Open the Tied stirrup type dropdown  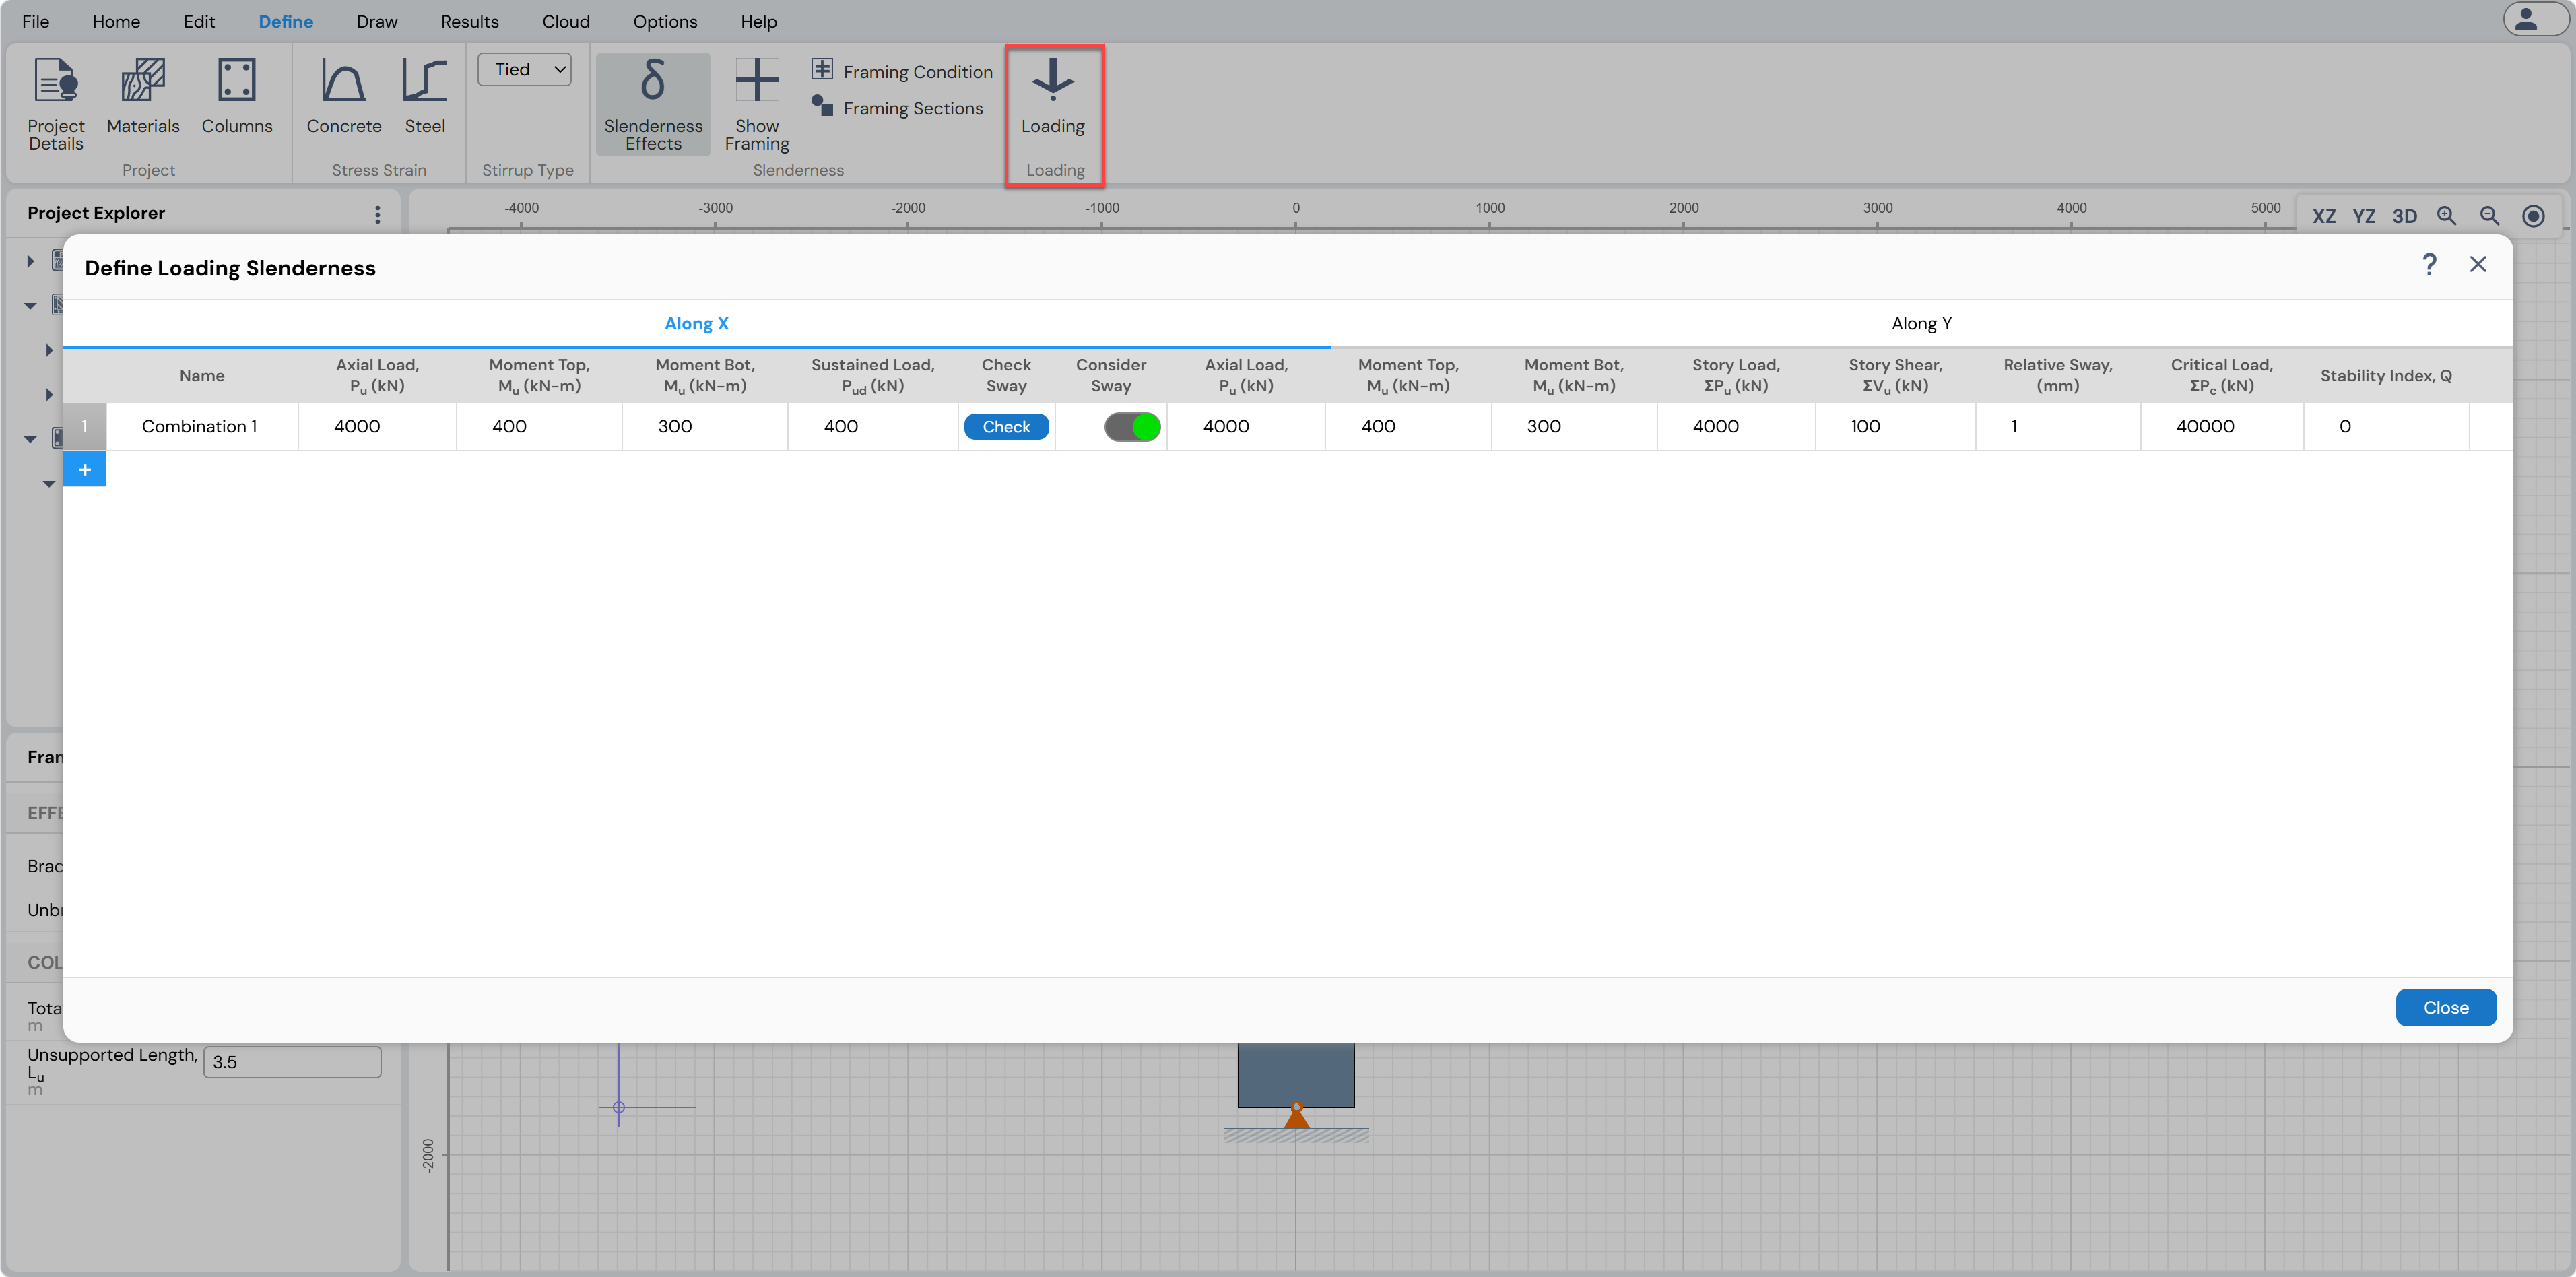[x=525, y=69]
